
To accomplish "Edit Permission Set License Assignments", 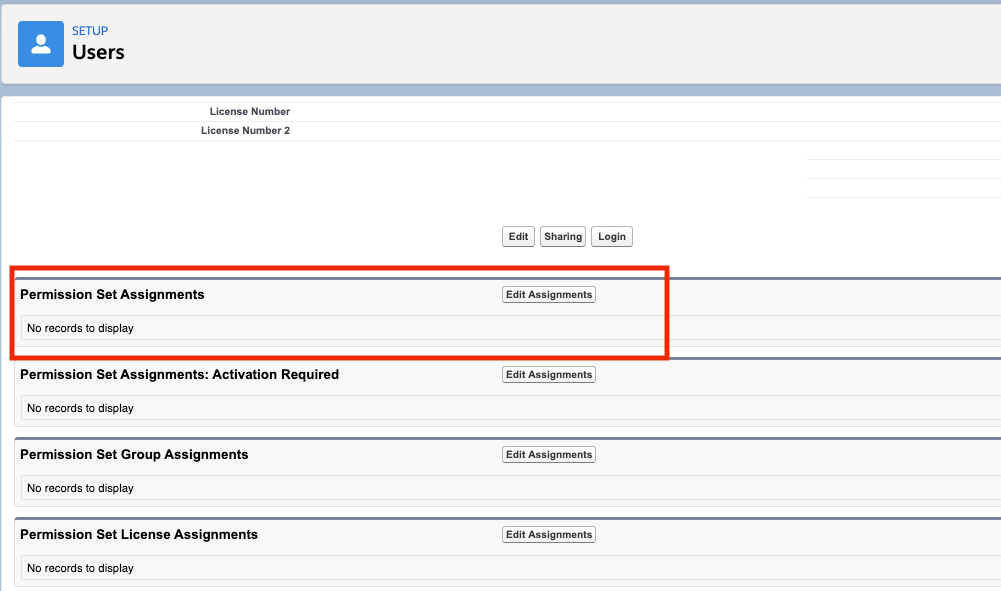I will [548, 534].
